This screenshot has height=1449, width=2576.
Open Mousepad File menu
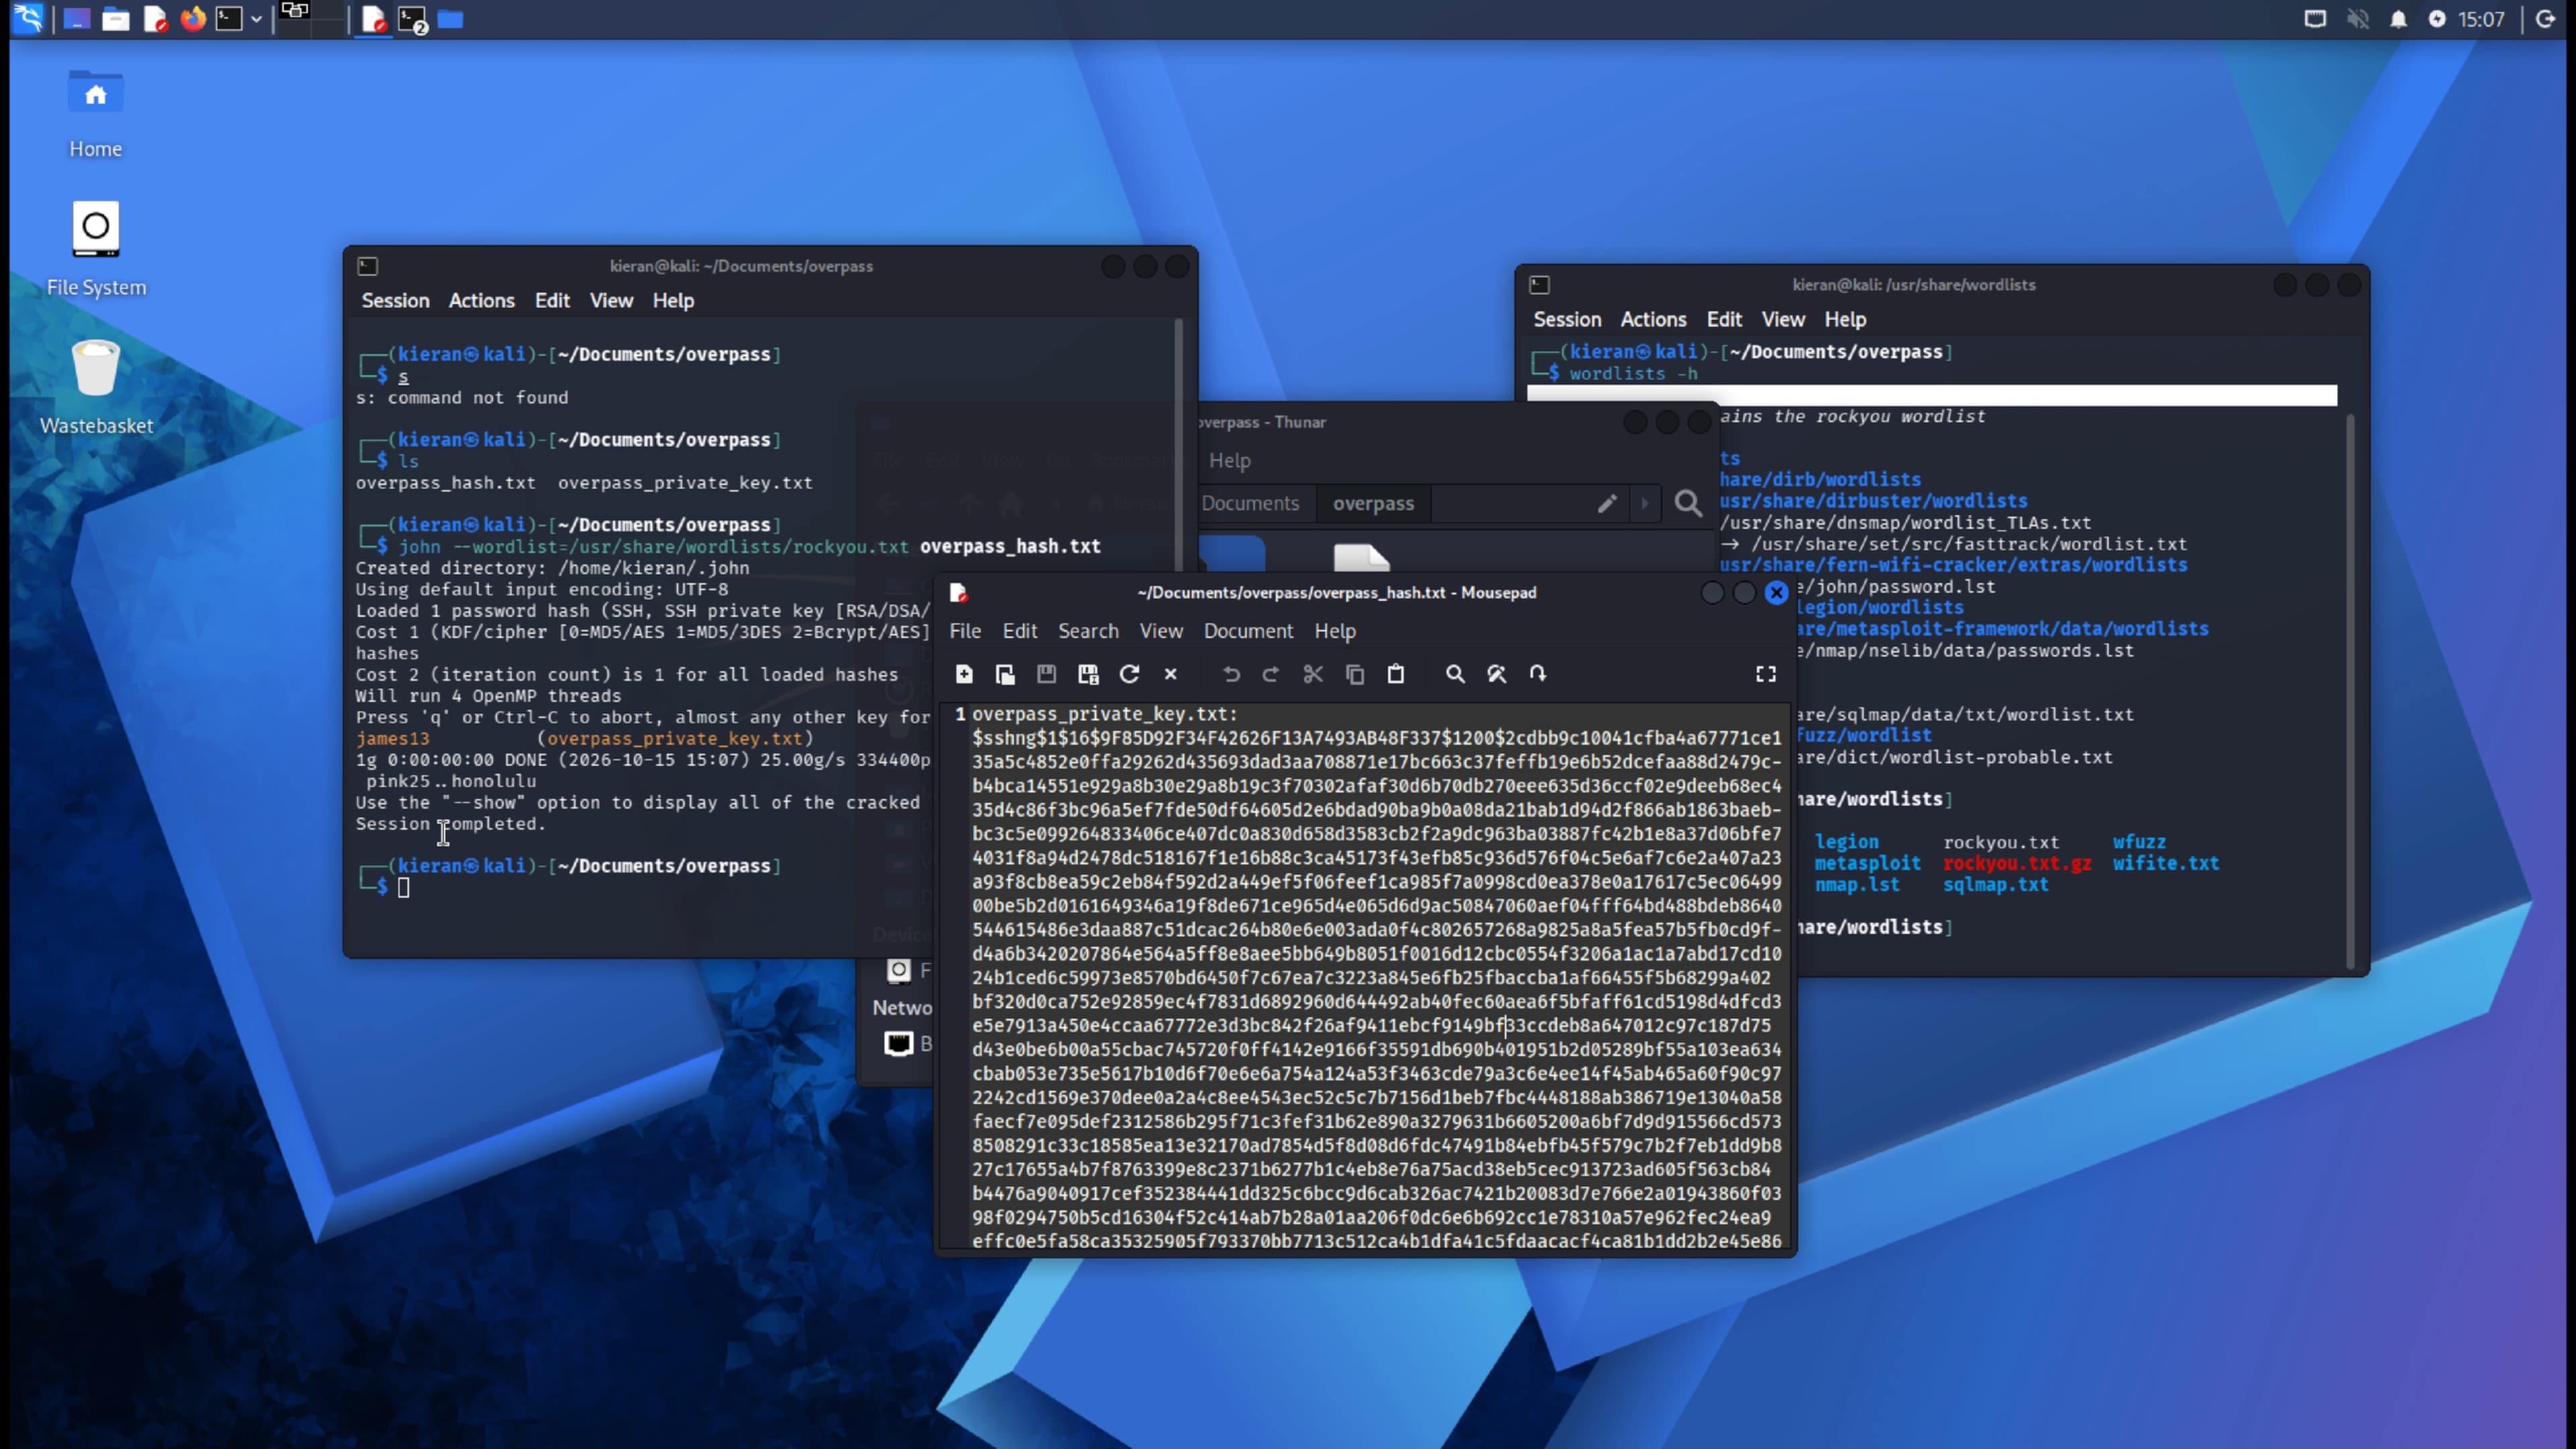tap(965, 631)
